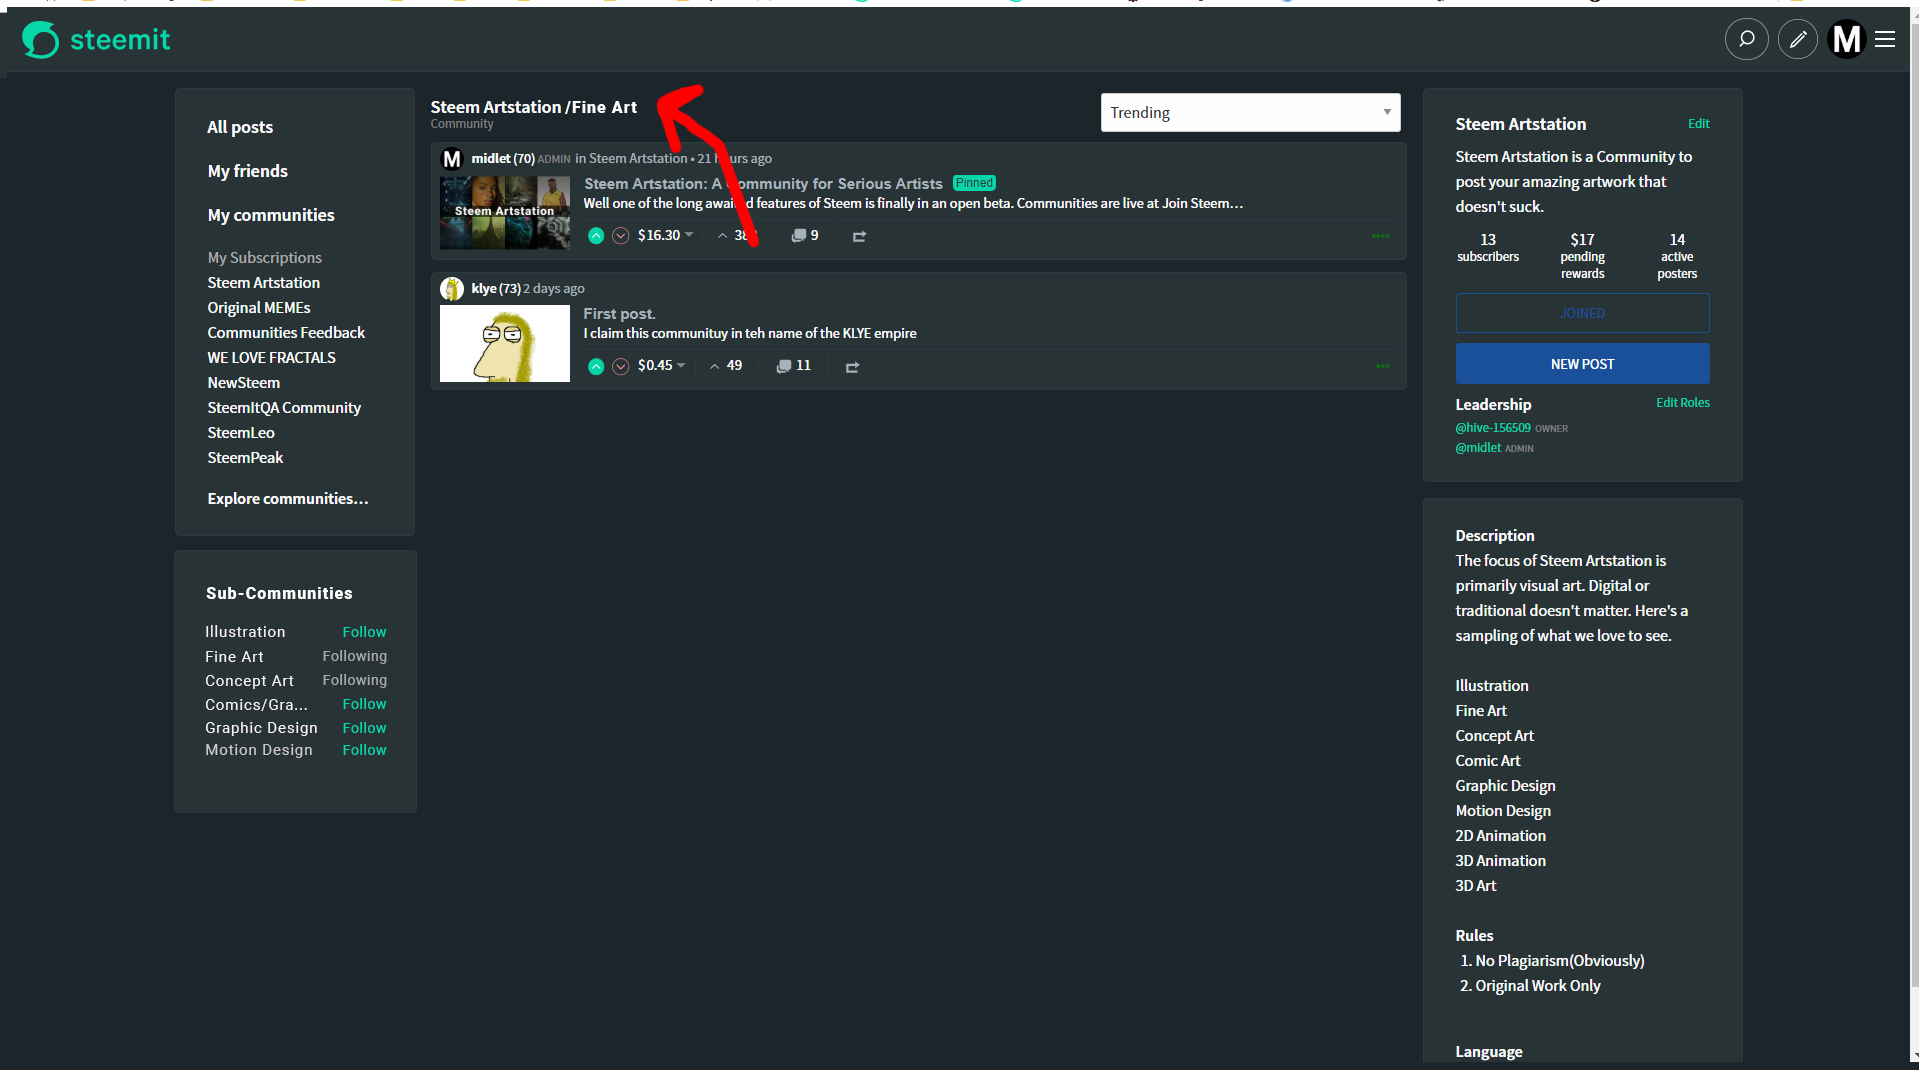The image size is (1919, 1070).
Task: Open the Trending sort dropdown
Action: [1250, 113]
